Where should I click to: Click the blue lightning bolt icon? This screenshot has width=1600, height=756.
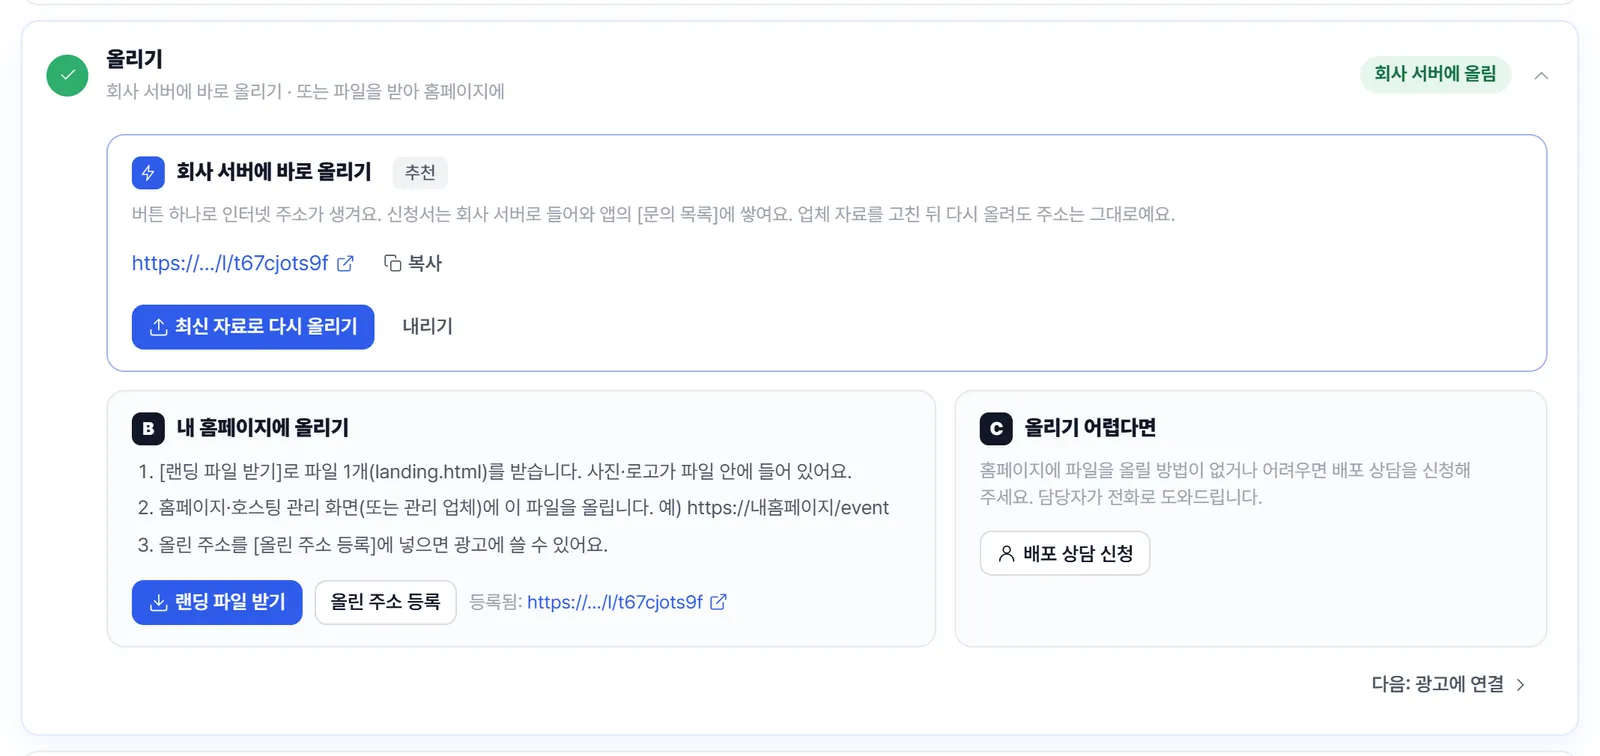(148, 172)
